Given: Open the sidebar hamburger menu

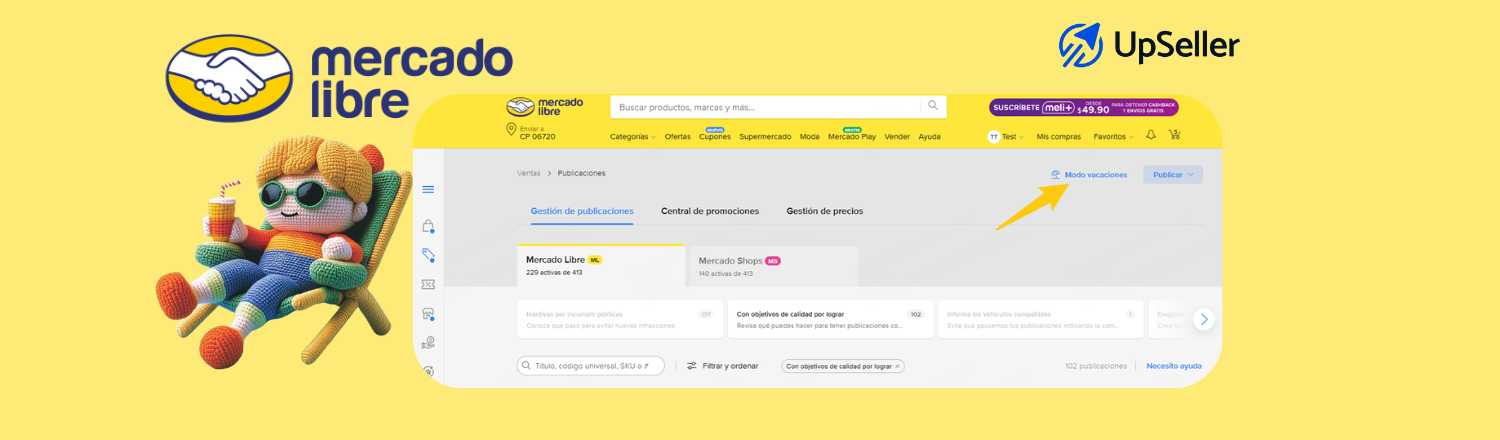Looking at the screenshot, I should click(x=428, y=190).
